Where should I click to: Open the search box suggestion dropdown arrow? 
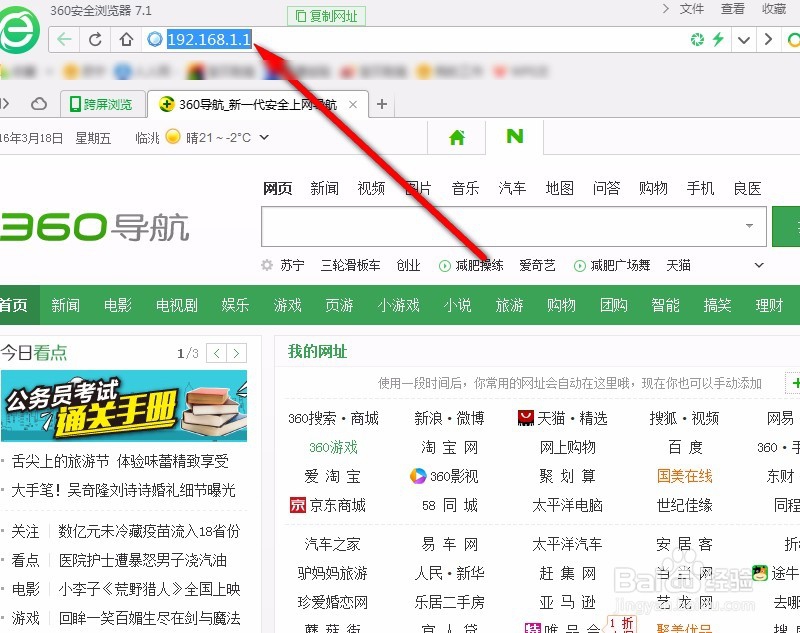pyautogui.click(x=749, y=225)
